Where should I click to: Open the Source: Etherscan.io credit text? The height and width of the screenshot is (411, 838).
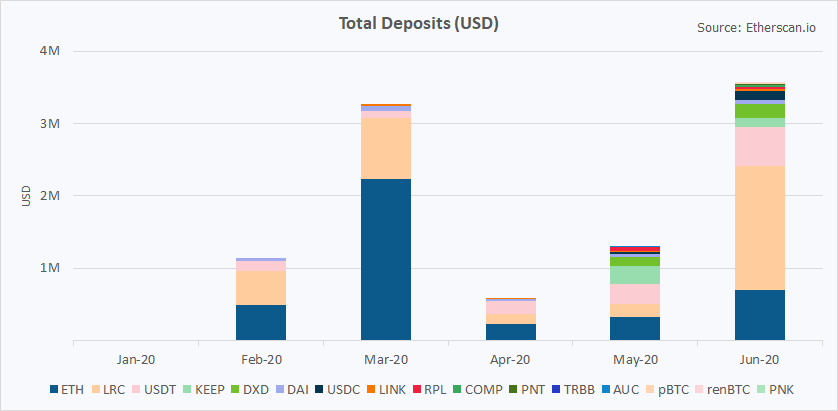[756, 28]
